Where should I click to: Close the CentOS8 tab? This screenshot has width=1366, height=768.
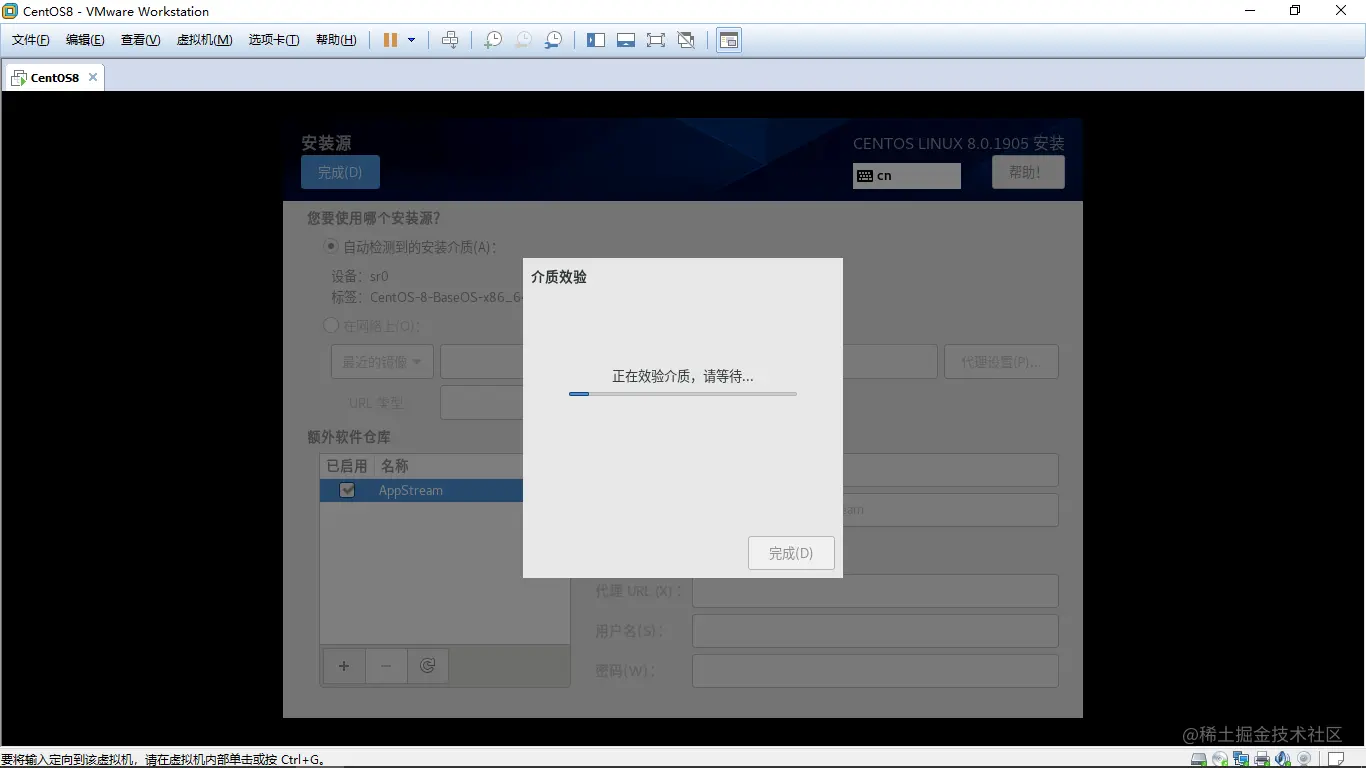click(x=93, y=77)
